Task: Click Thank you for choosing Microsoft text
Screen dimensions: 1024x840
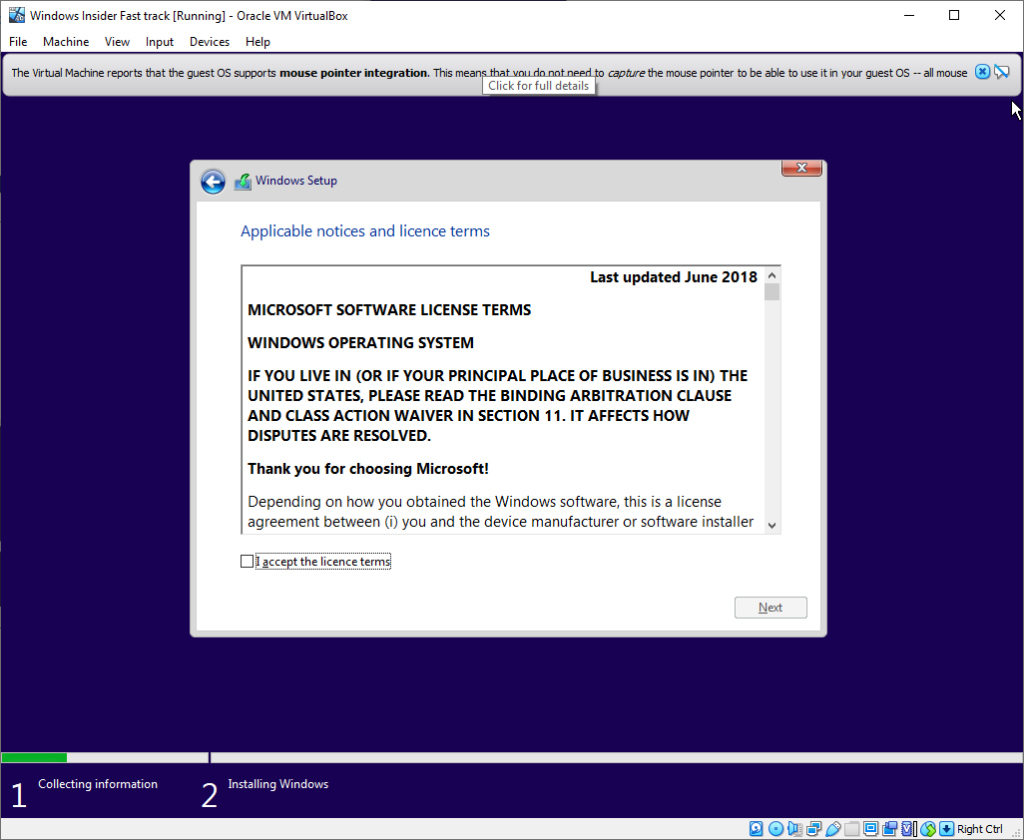Action: 368,469
